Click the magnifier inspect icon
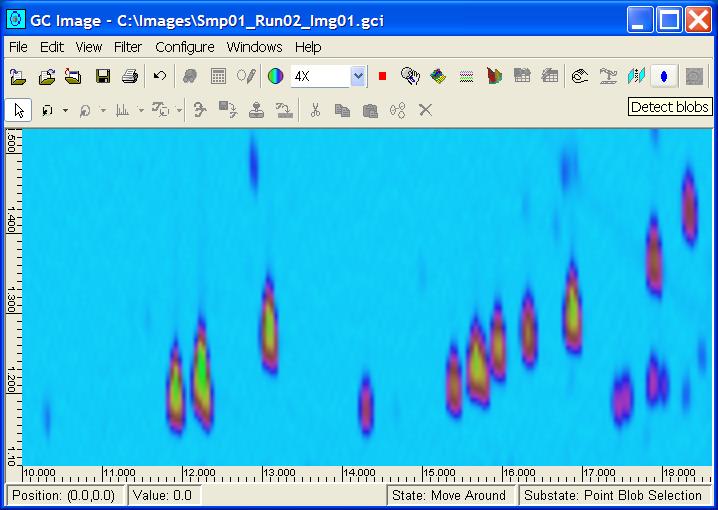The height and width of the screenshot is (510, 718). 409,76
